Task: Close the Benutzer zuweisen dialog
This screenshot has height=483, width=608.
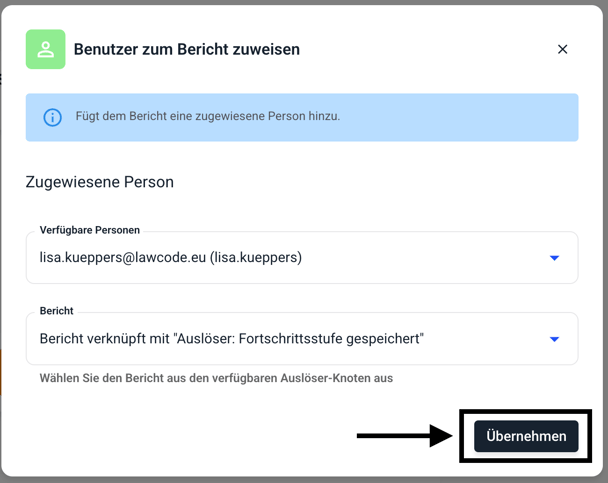Action: (562, 49)
